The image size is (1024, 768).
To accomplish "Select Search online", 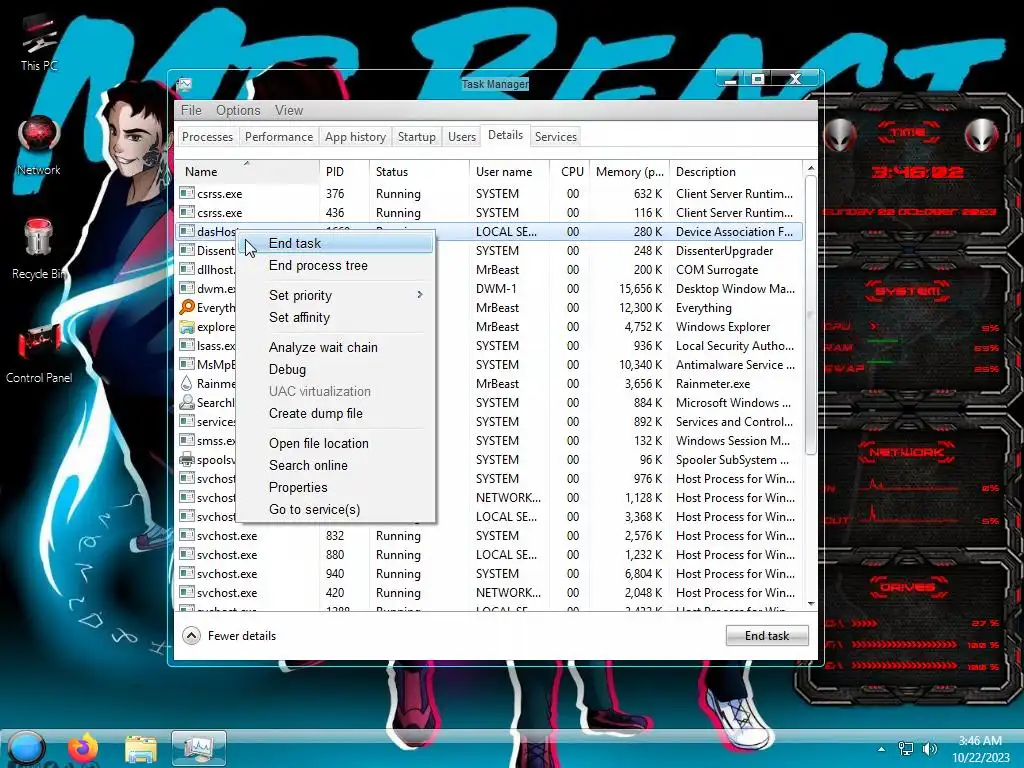I will tap(335, 465).
